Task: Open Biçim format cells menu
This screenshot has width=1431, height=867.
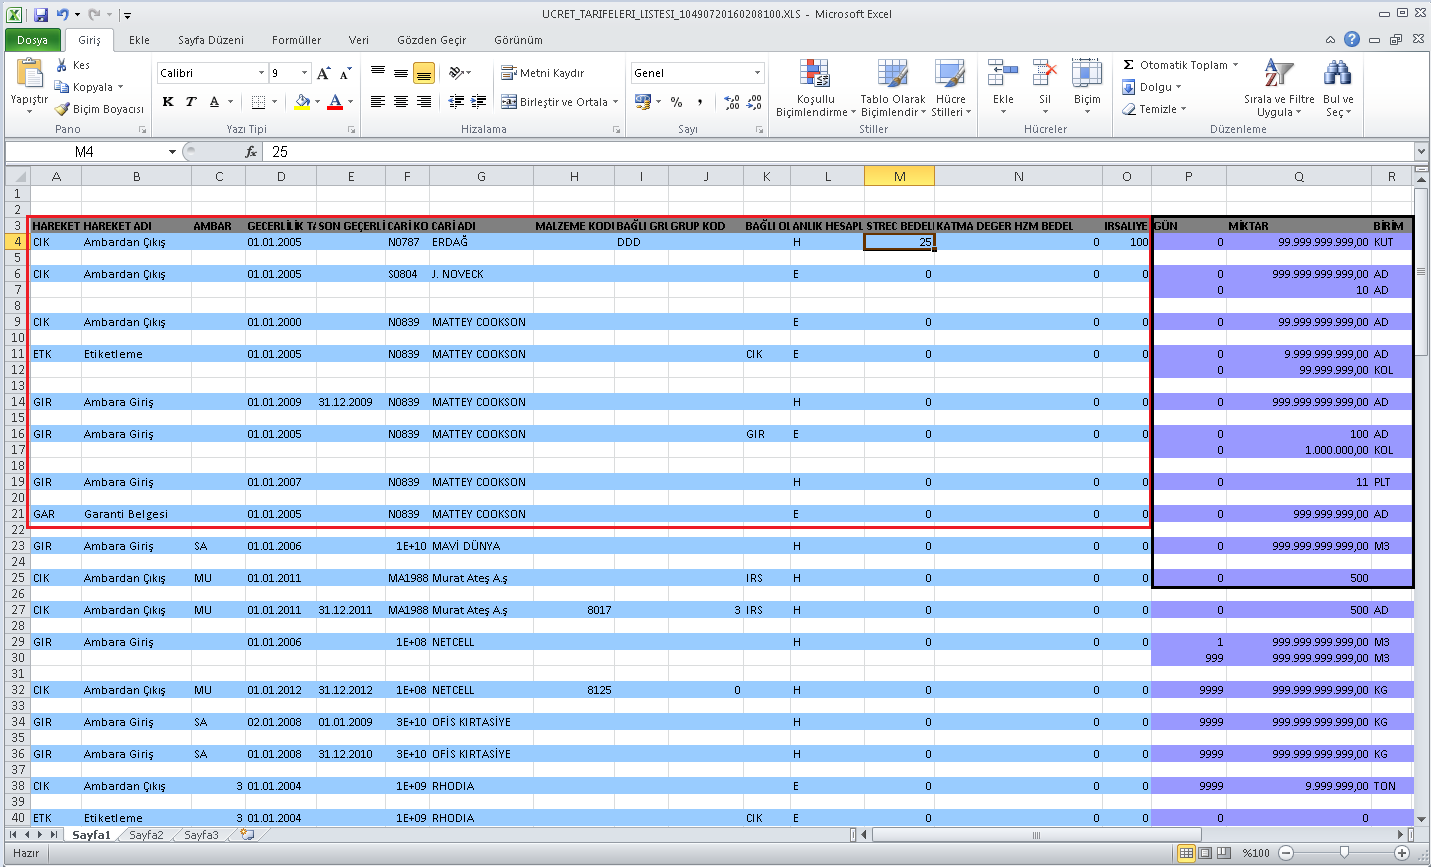Action: (x=1087, y=88)
